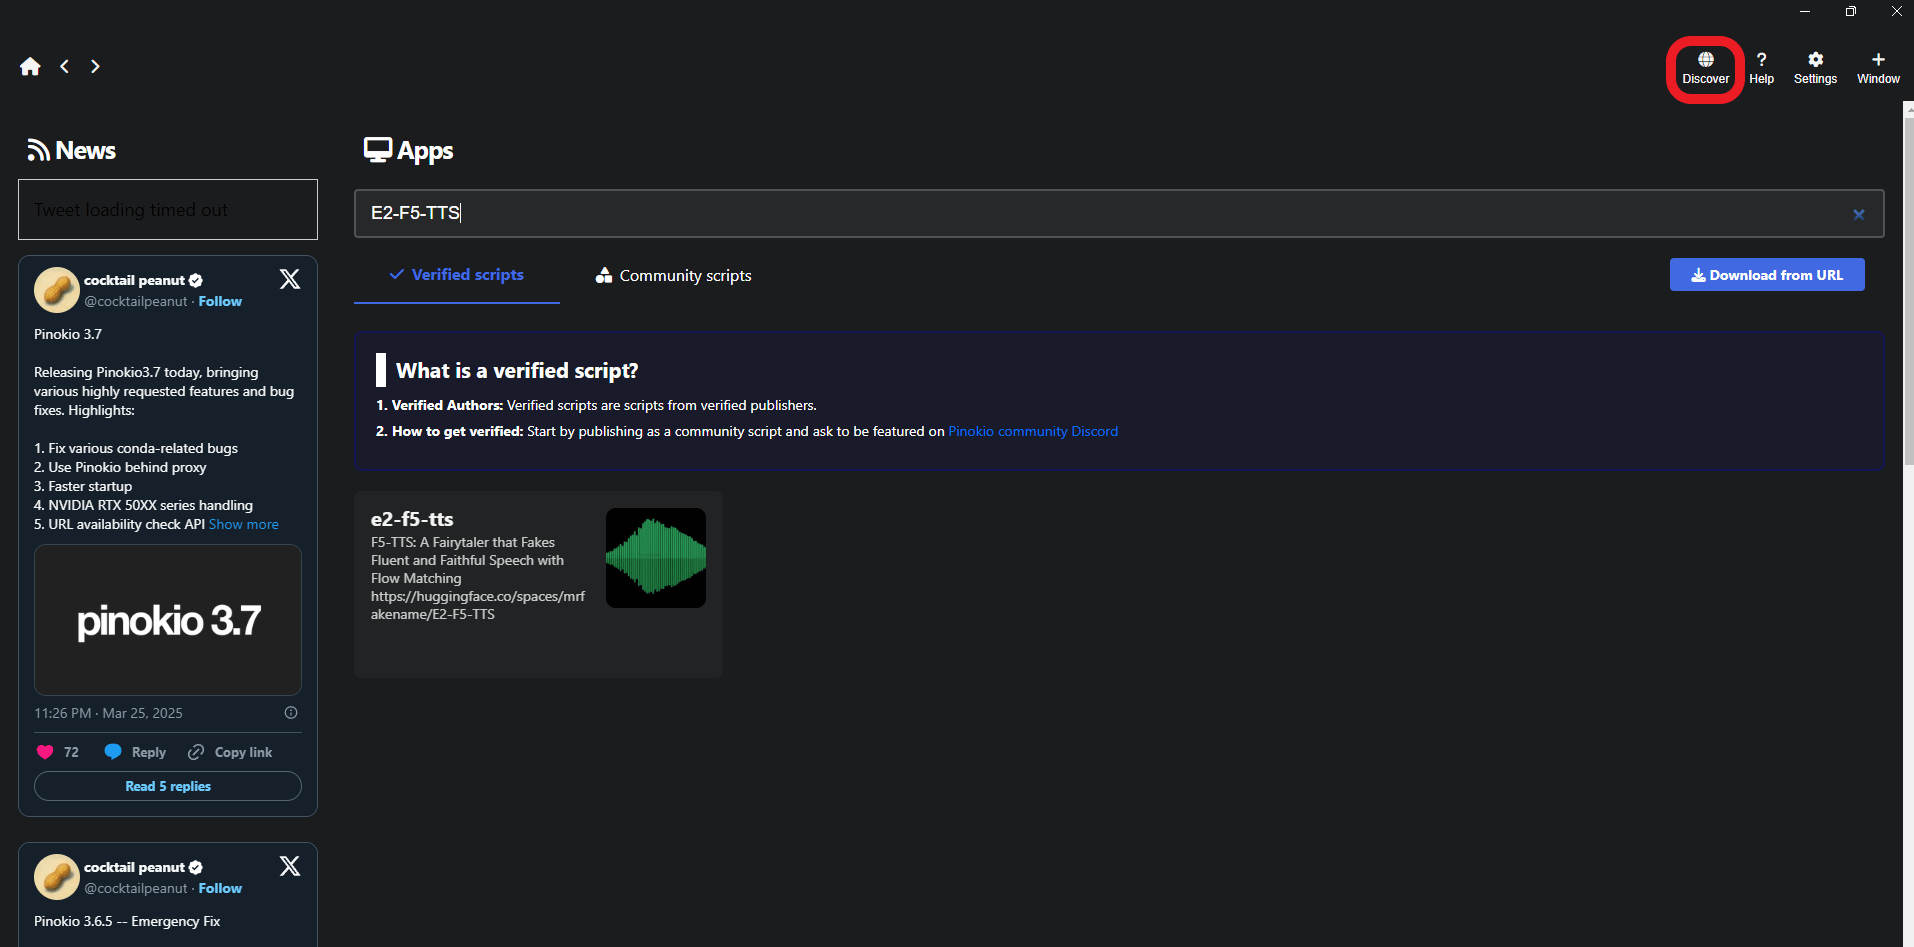The height and width of the screenshot is (947, 1914).
Task: Follow cocktail peanut on the Emergency Fix tweet
Action: [x=220, y=888]
